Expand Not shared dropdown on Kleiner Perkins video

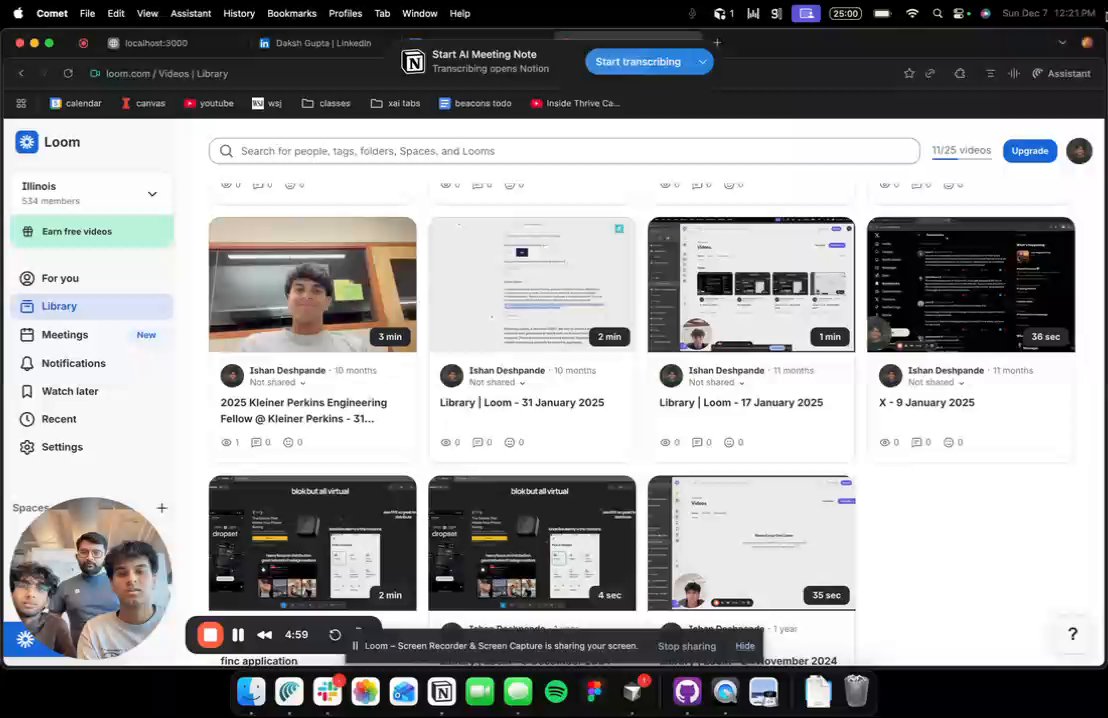(x=278, y=382)
